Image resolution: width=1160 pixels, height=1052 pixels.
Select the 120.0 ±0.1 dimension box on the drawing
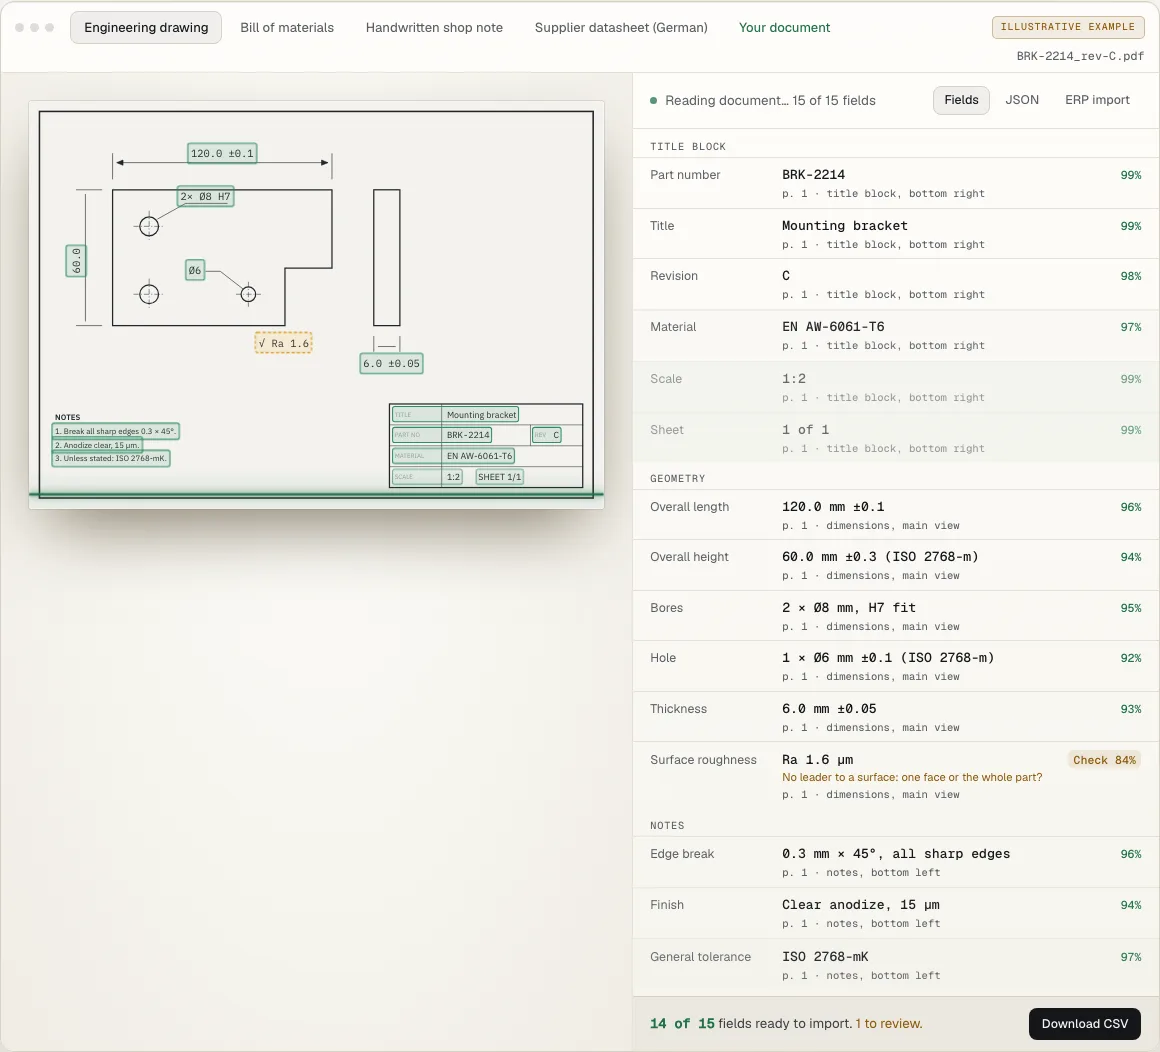[x=222, y=153]
